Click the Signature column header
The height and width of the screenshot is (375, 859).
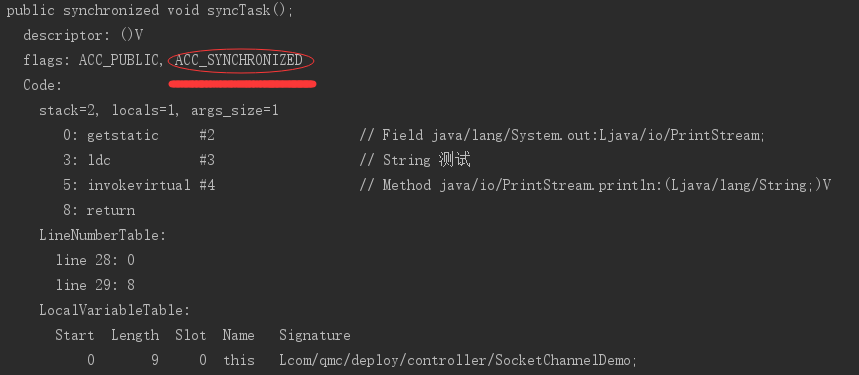click(314, 335)
